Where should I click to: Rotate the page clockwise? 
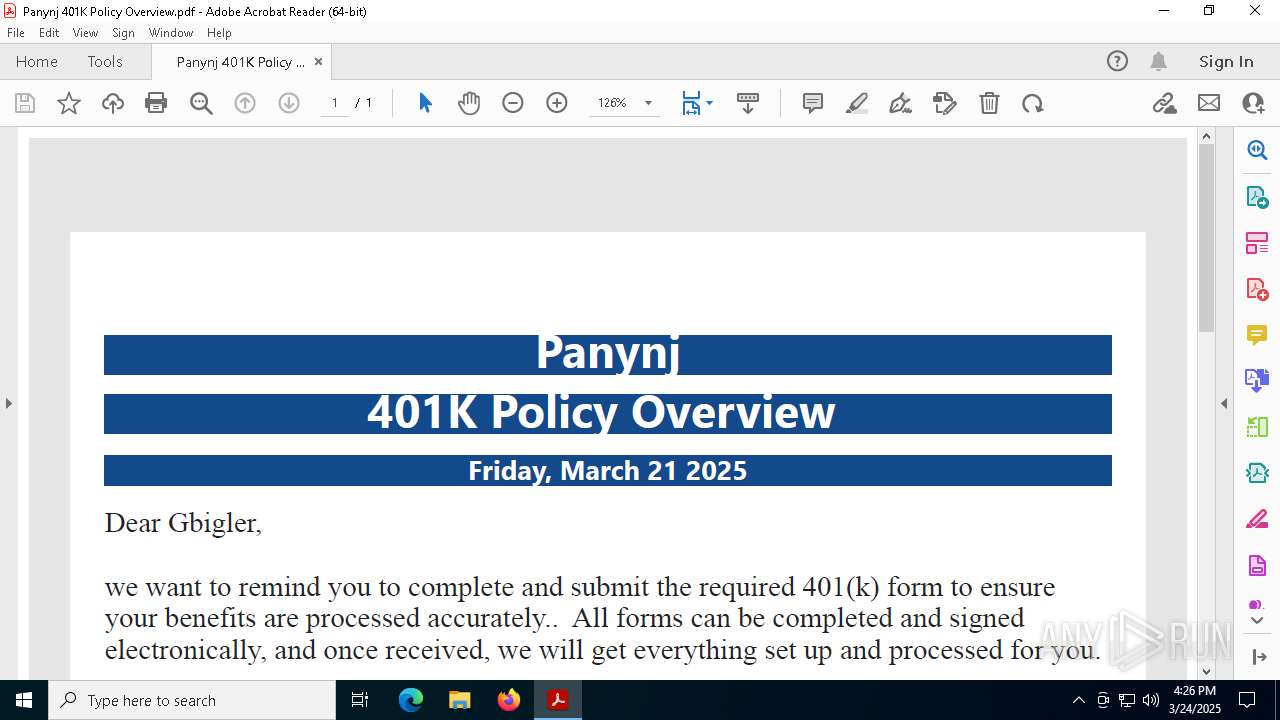1033,103
